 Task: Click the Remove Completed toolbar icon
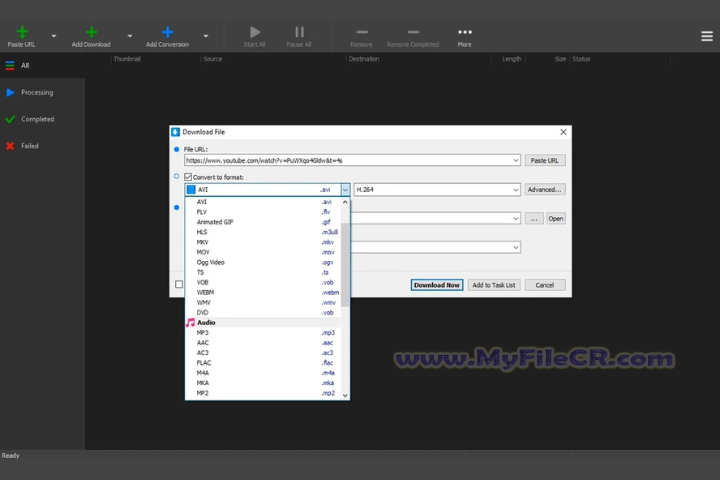413,32
